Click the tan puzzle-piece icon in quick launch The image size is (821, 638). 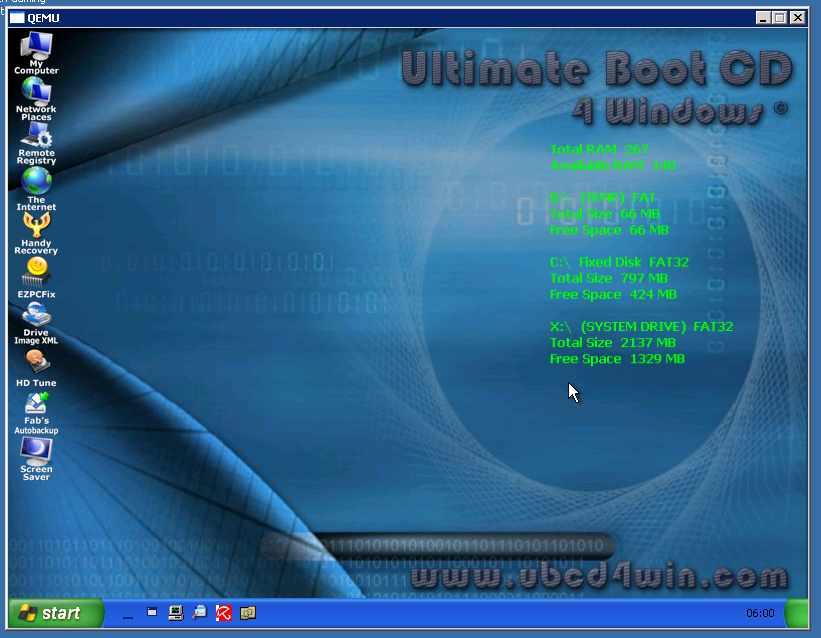click(248, 613)
